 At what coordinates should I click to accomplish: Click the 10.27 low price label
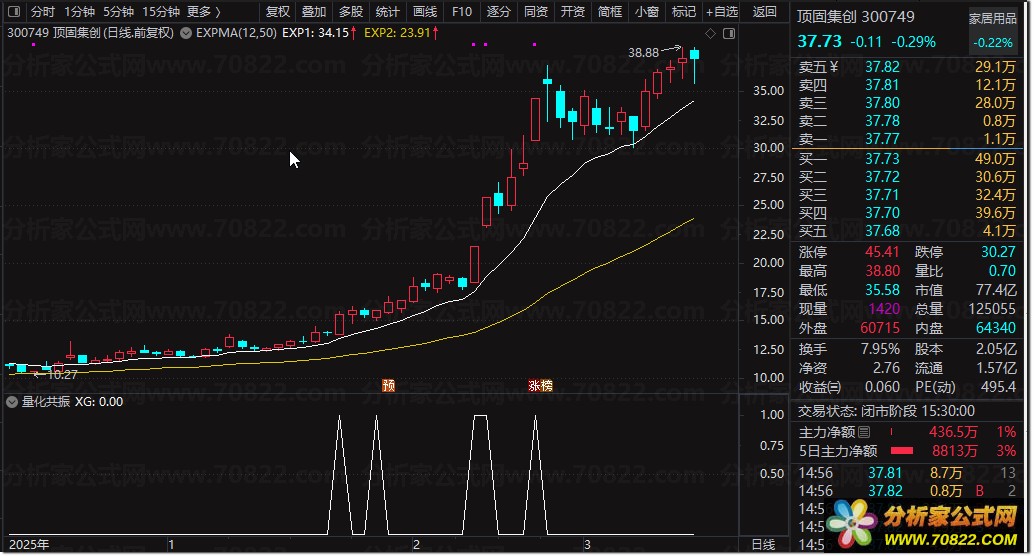(x=62, y=375)
